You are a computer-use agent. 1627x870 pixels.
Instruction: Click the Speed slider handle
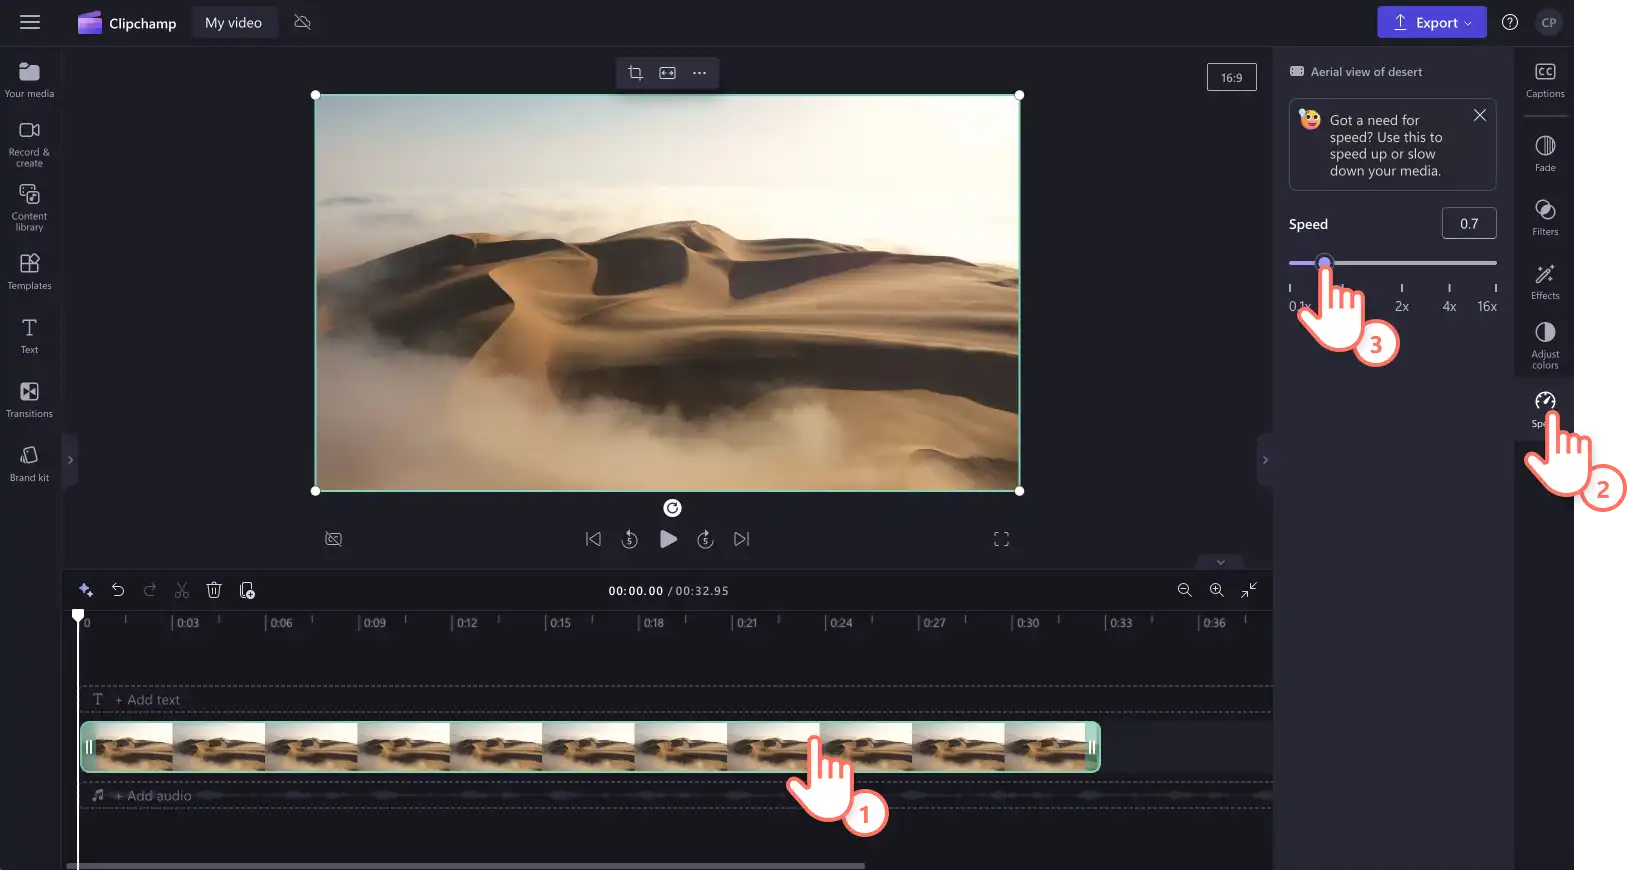(x=1324, y=263)
